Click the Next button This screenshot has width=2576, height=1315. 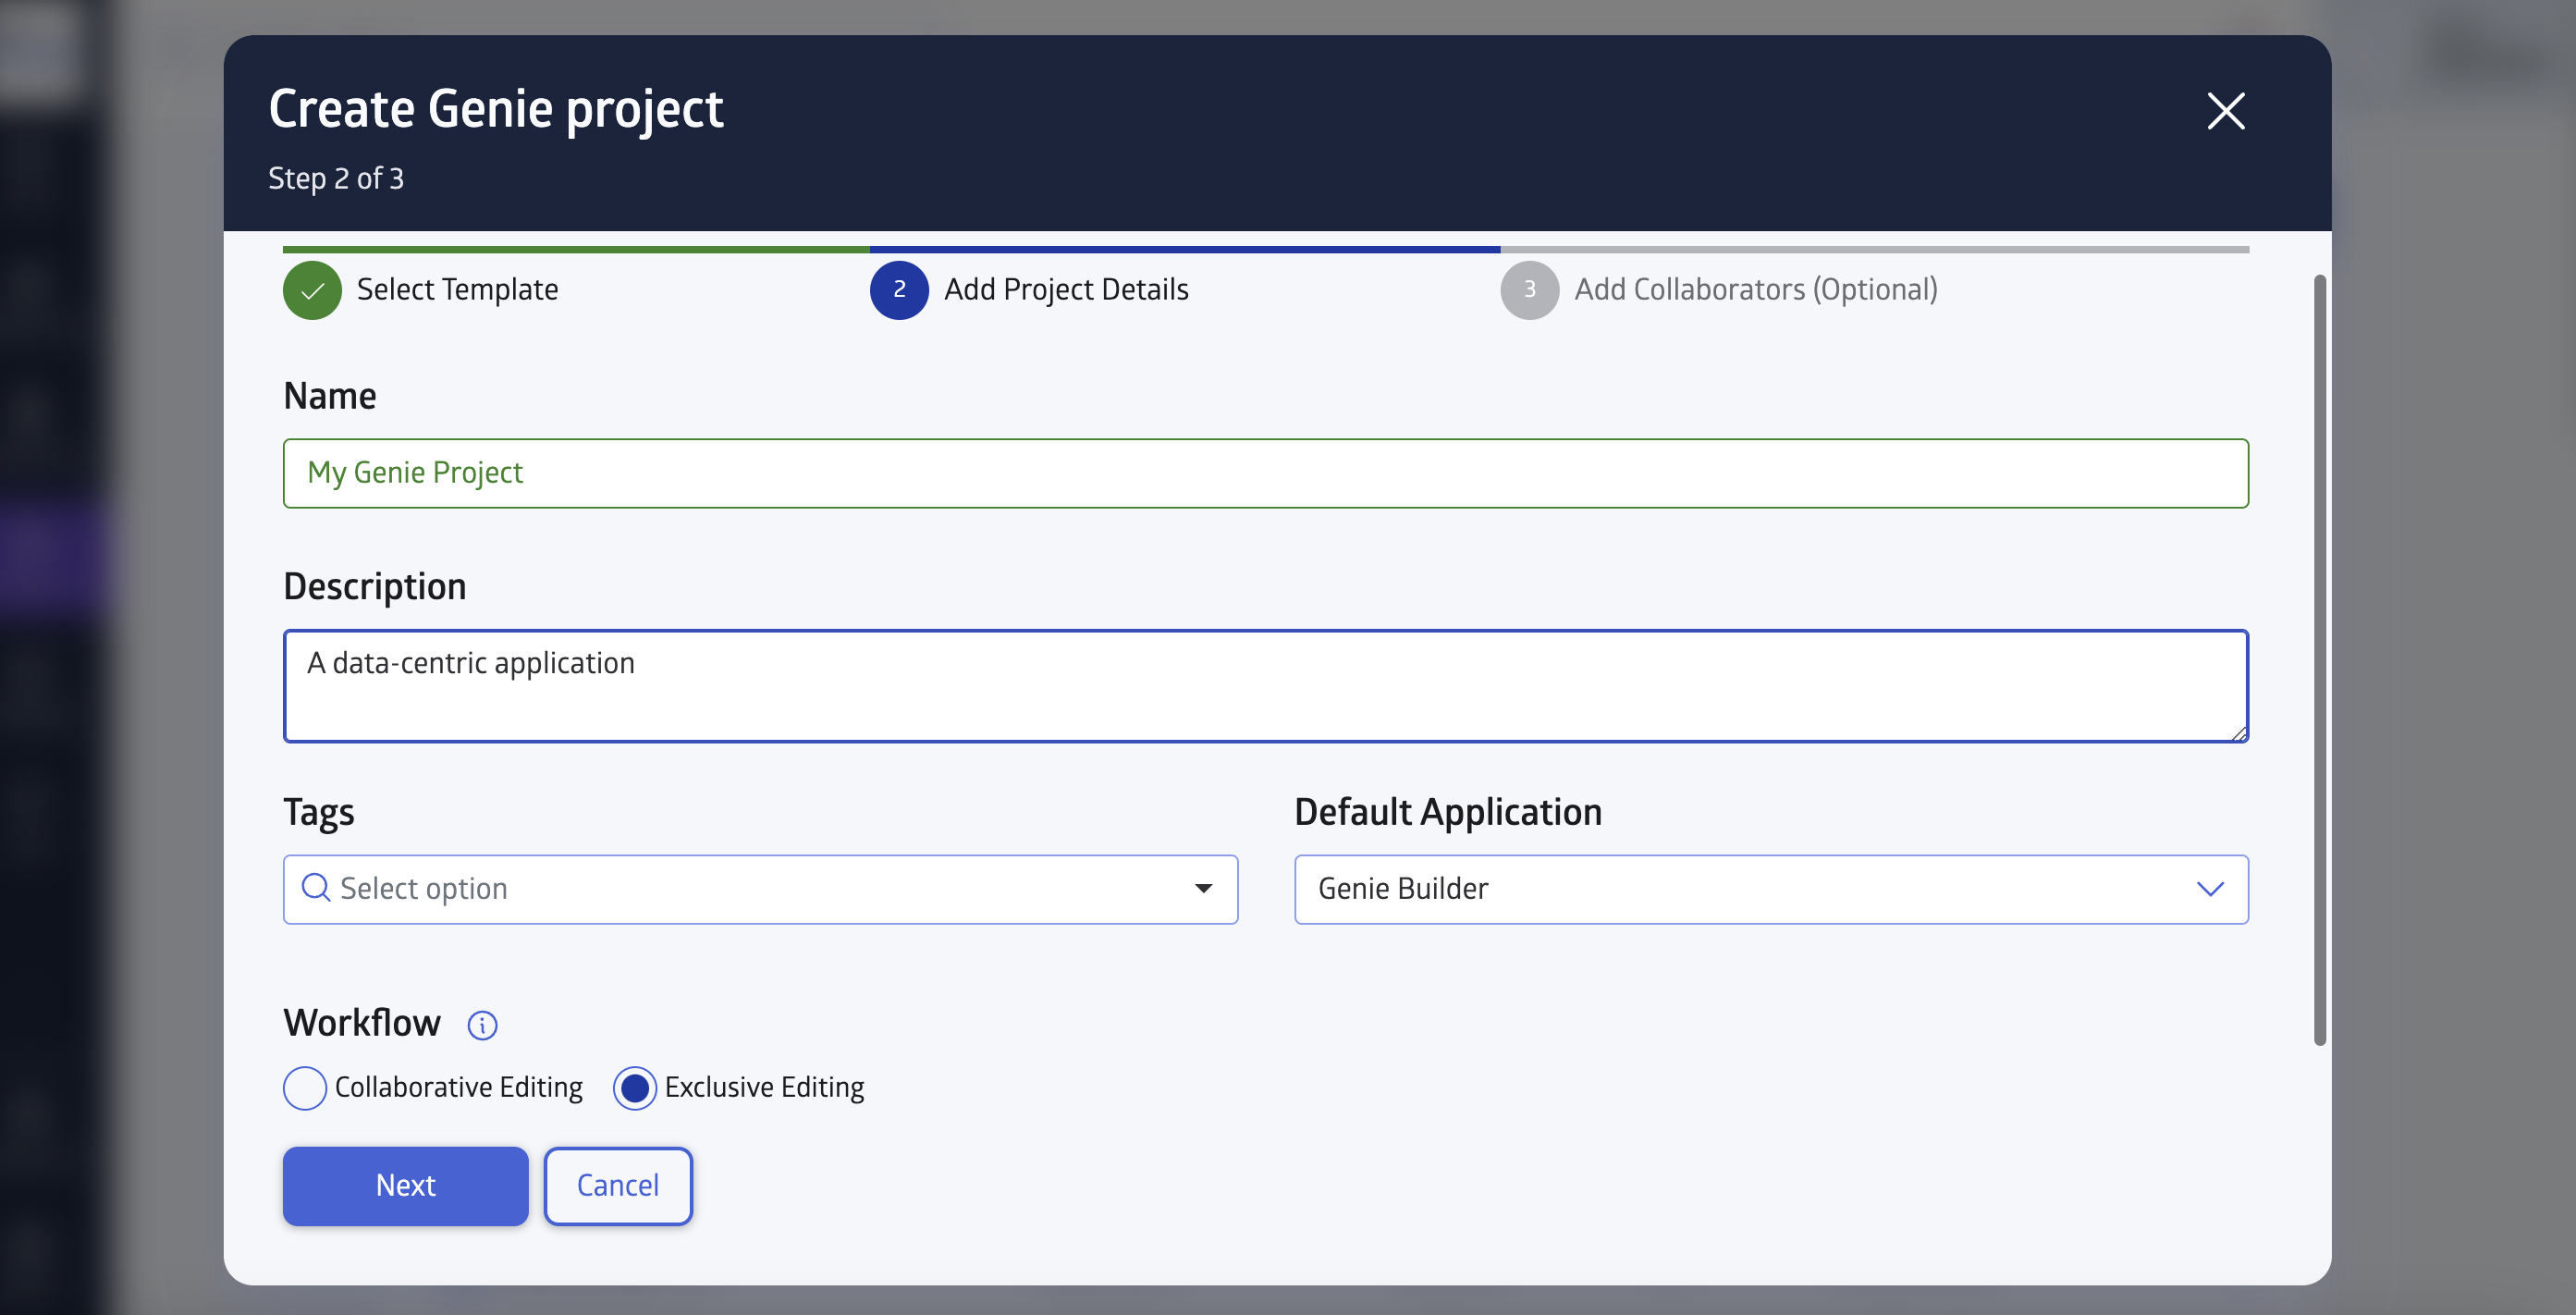coord(405,1186)
